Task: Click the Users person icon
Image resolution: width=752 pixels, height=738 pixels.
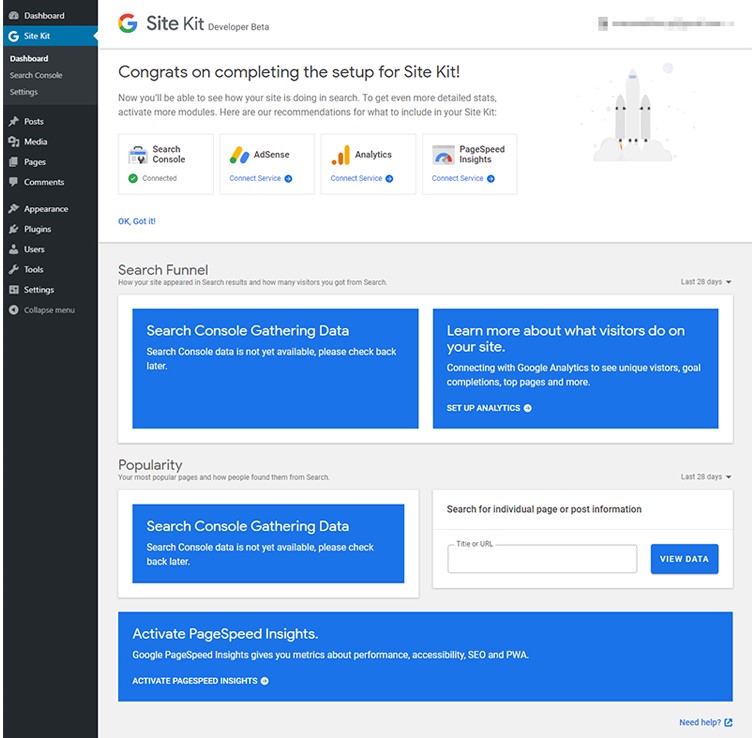Action: click(x=13, y=249)
